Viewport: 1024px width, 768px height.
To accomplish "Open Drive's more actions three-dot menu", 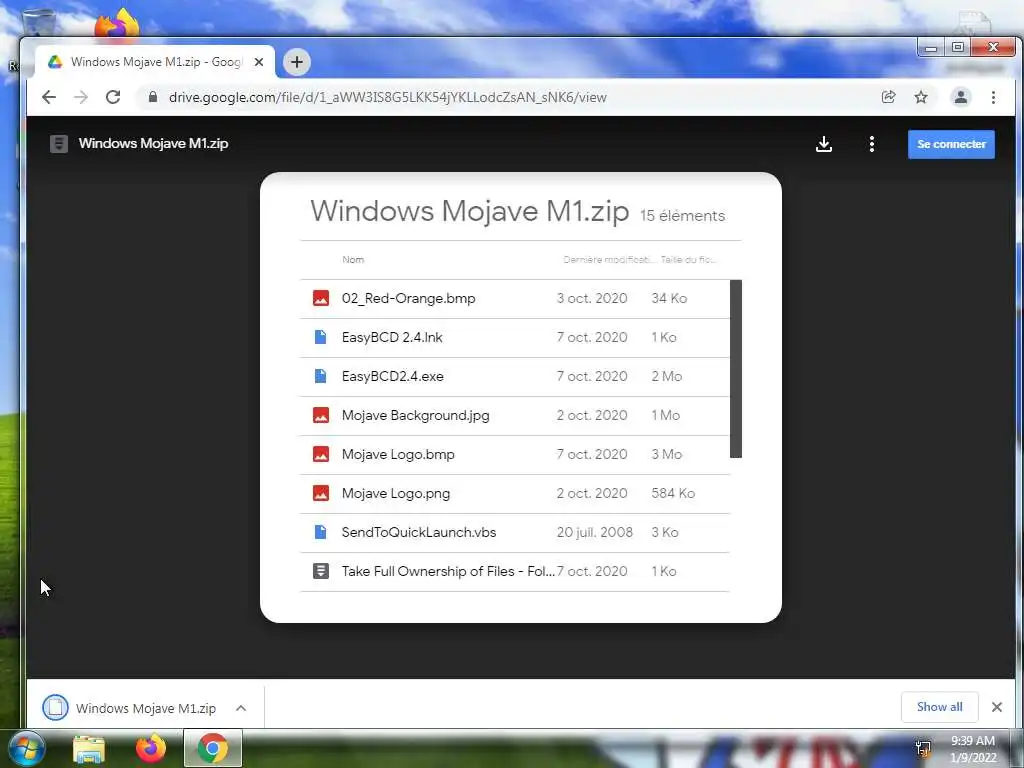I will click(872, 144).
